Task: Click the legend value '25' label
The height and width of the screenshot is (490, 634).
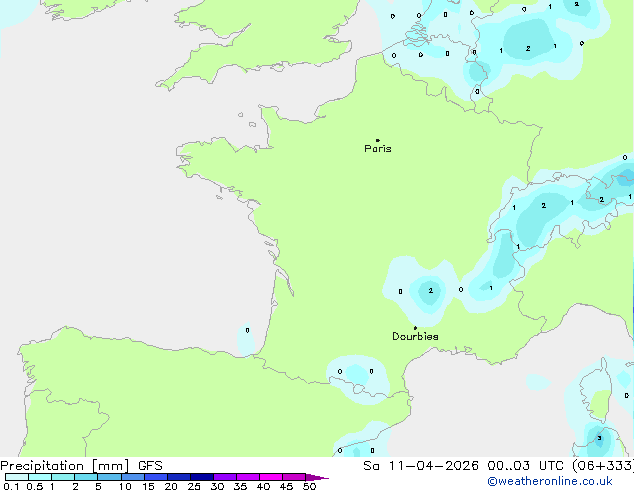Action: (194, 486)
